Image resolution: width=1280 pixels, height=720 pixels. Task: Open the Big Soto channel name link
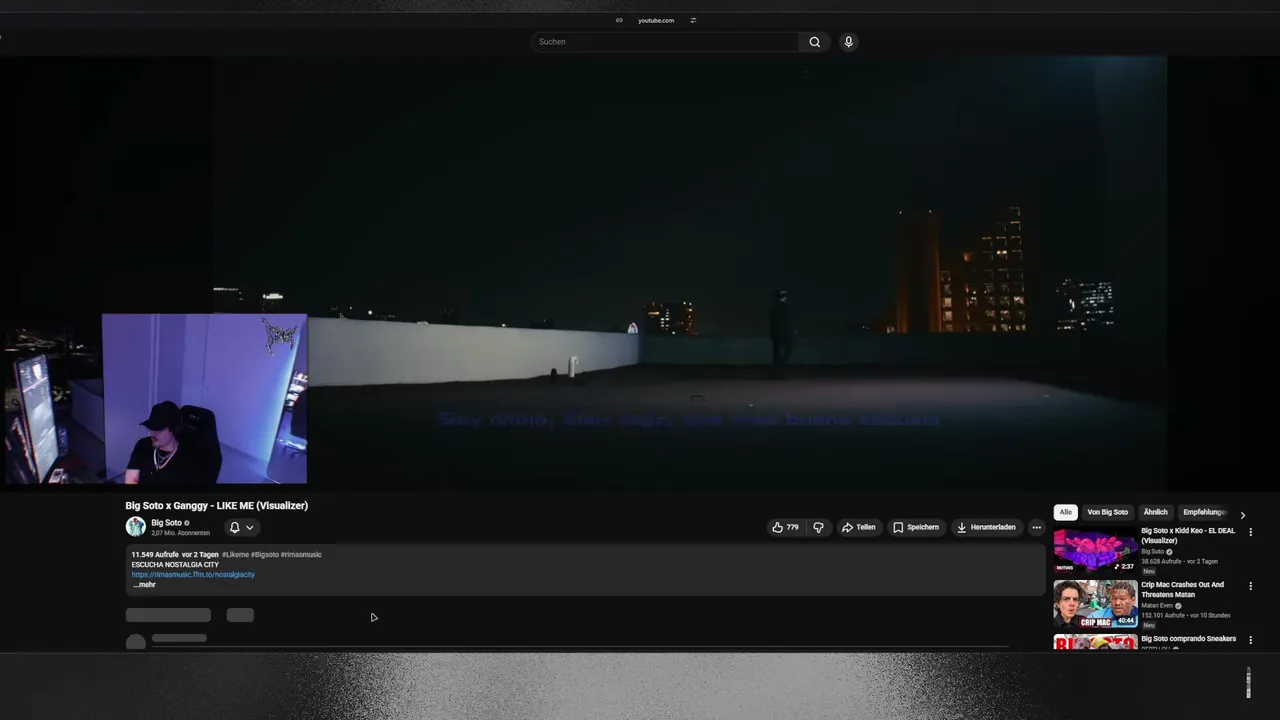coord(166,523)
